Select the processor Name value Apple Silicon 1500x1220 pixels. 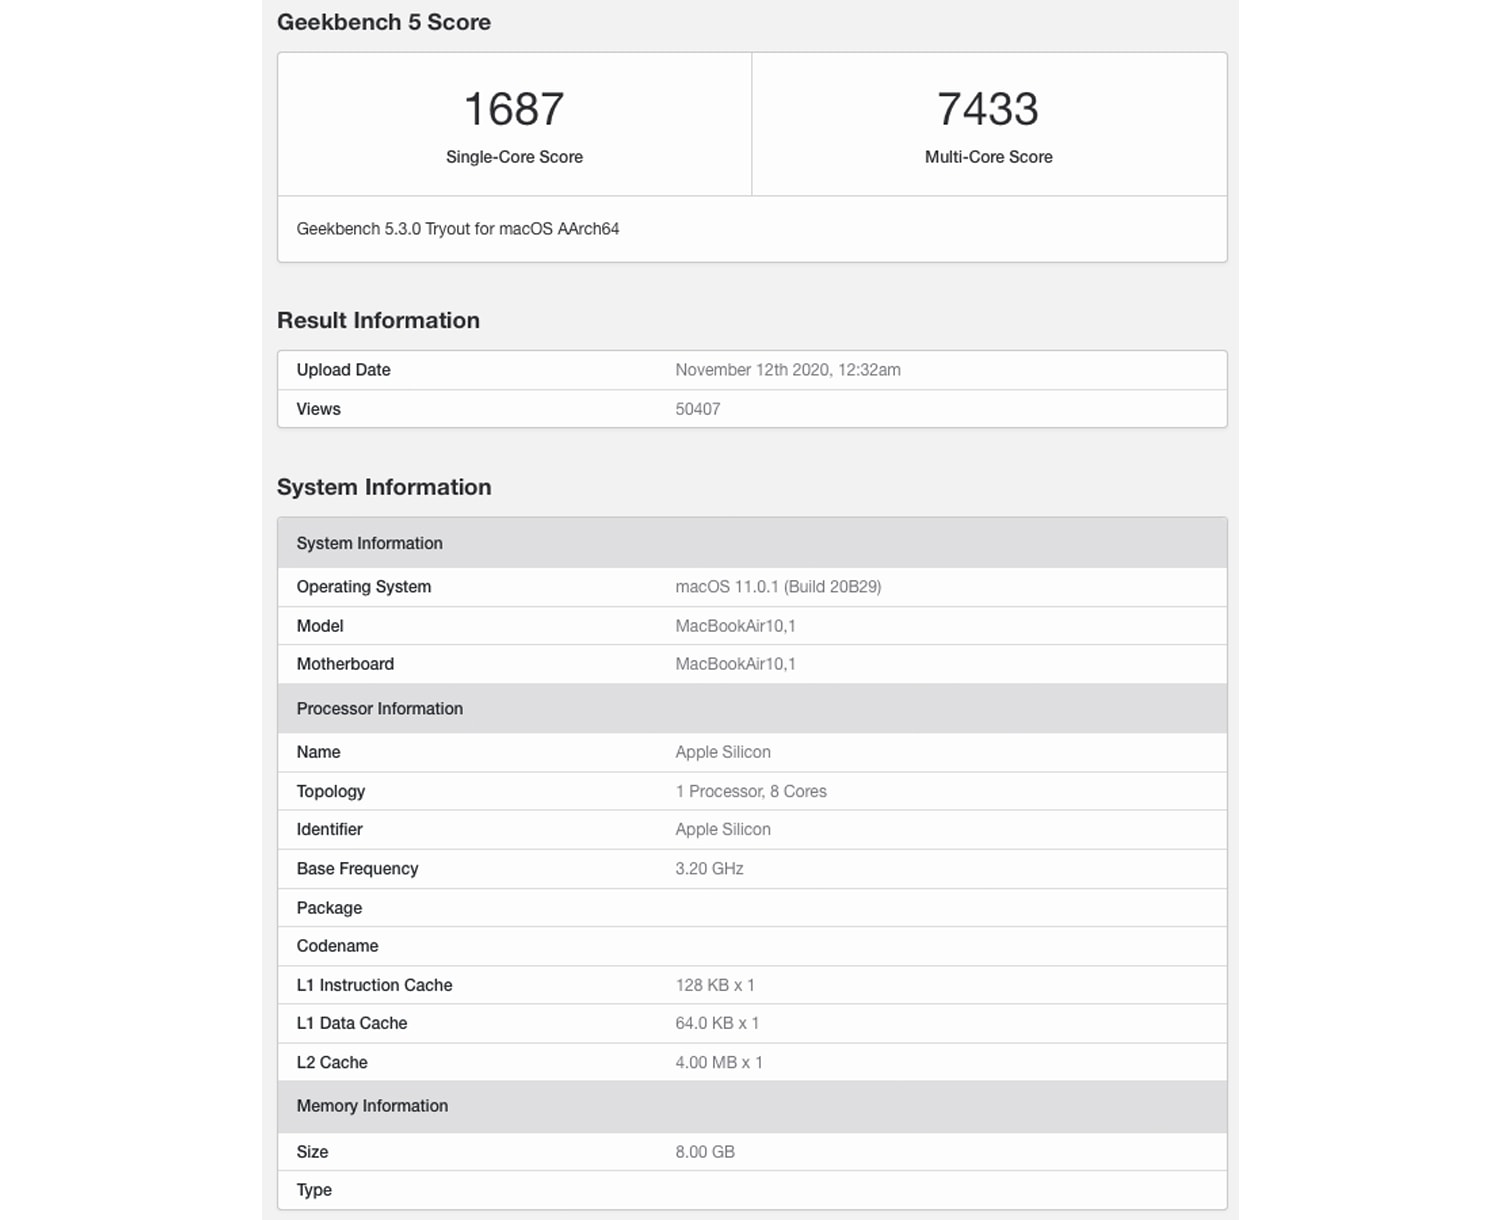722,752
